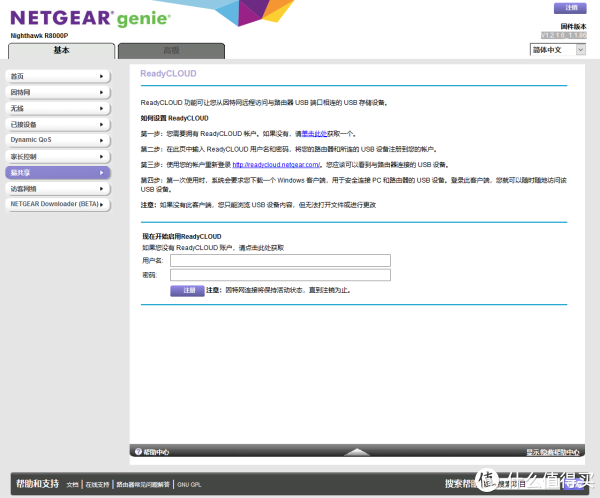Open 路由器常见问题解答 footer link

click(x=143, y=485)
